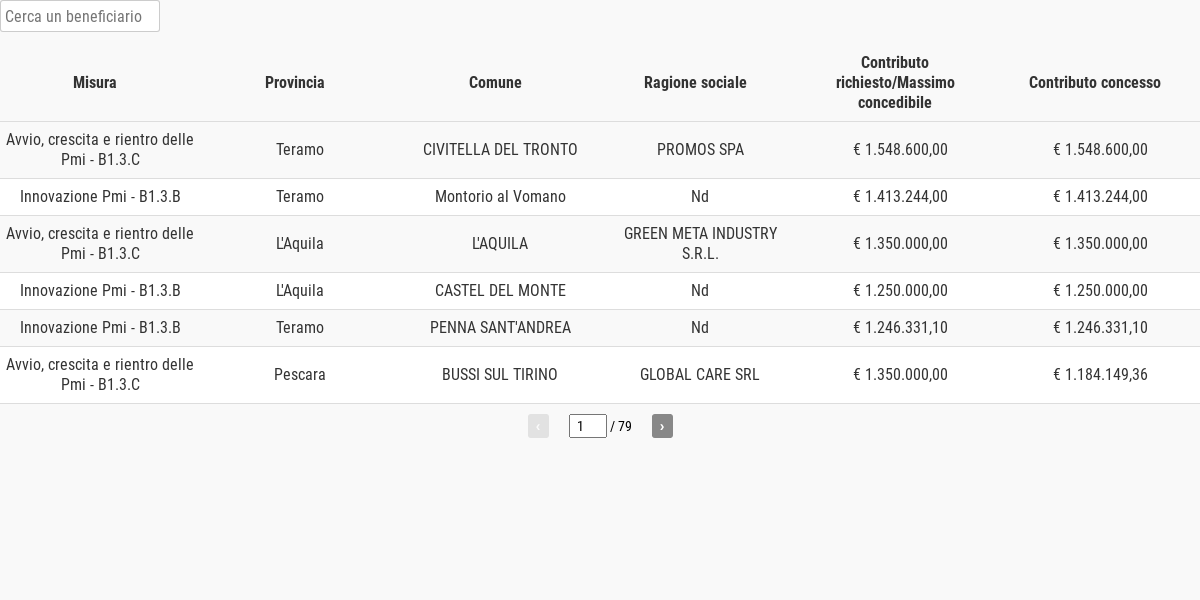The height and width of the screenshot is (600, 1200).
Task: Click the 'Cerca un beneficiario' search field
Action: pyautogui.click(x=80, y=16)
